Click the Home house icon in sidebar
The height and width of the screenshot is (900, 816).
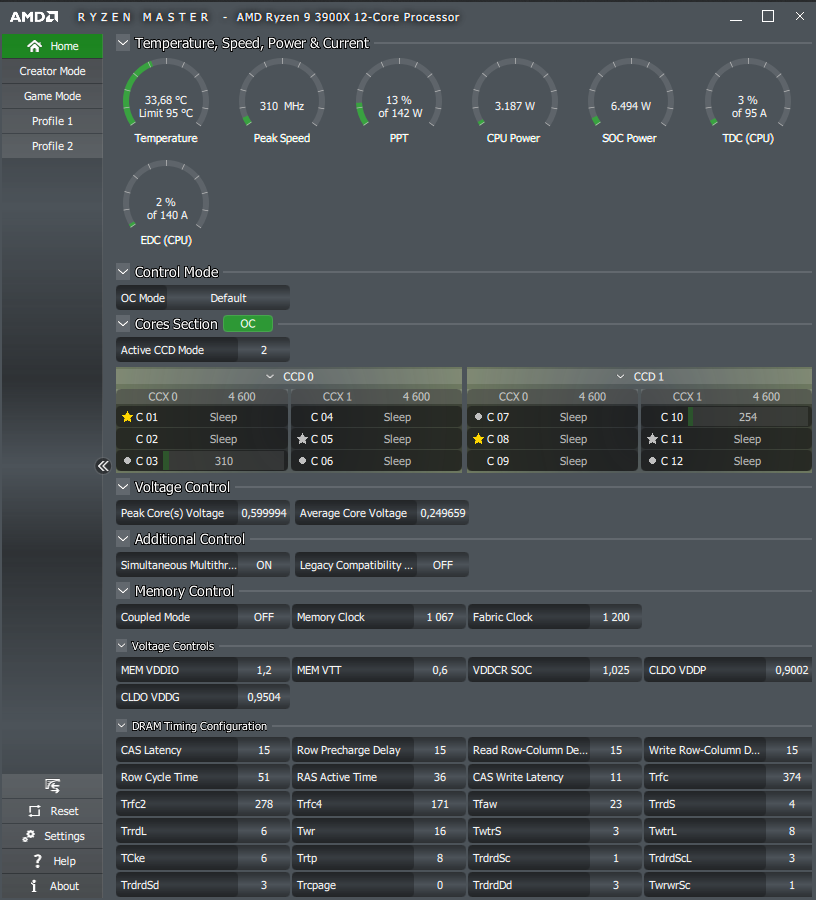34,46
